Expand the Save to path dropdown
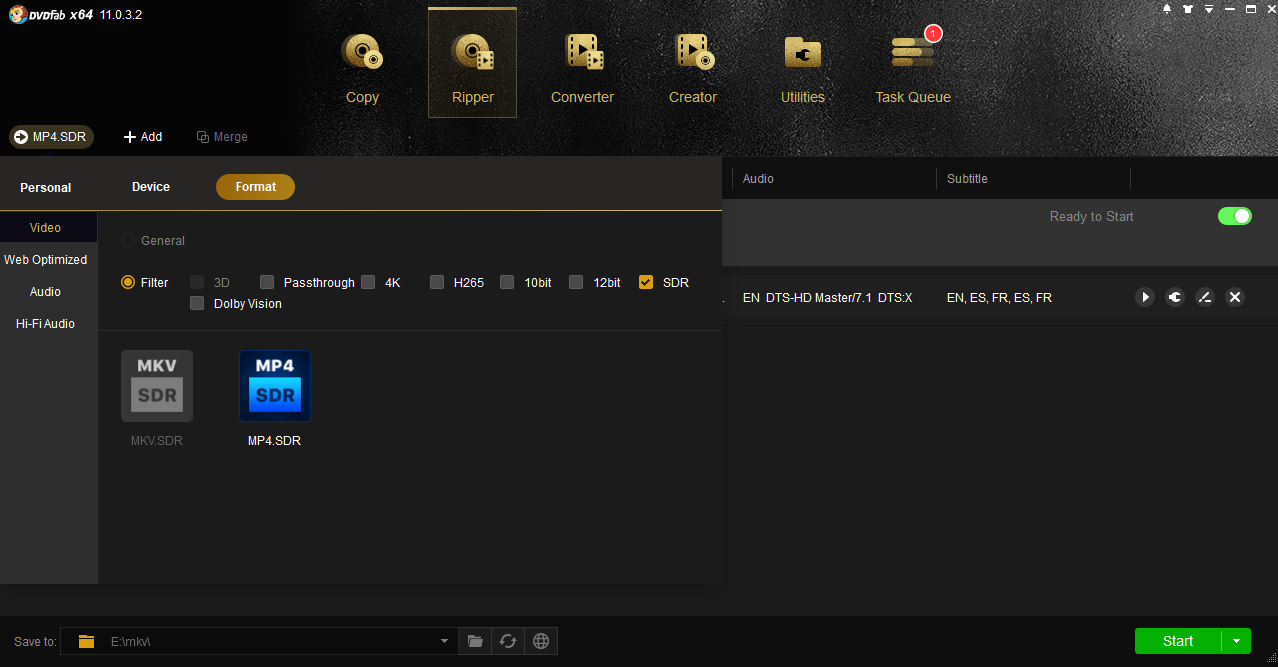This screenshot has height=667, width=1278. coord(444,641)
